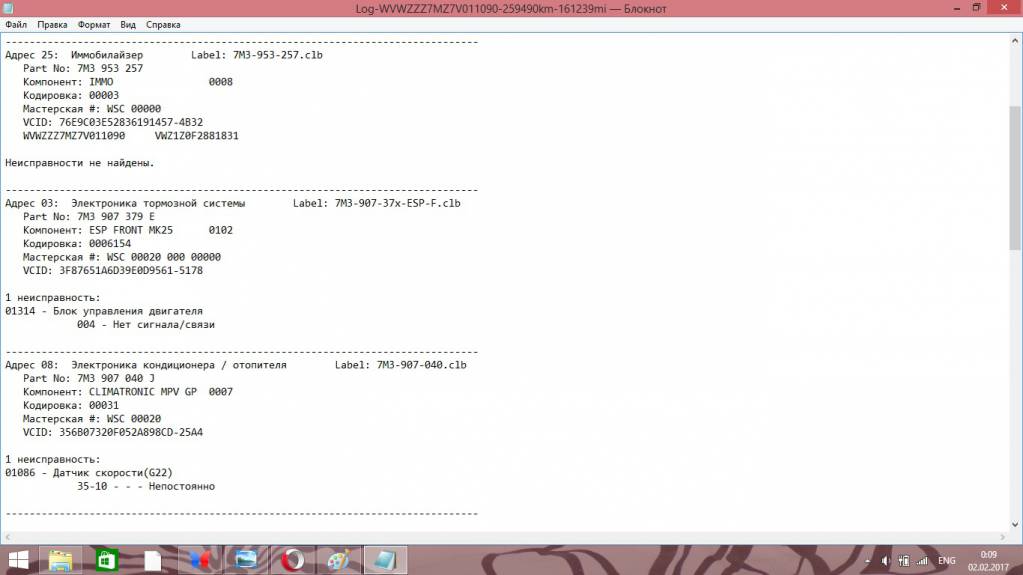
Task: Open the network signal tray icon
Action: [x=921, y=561]
